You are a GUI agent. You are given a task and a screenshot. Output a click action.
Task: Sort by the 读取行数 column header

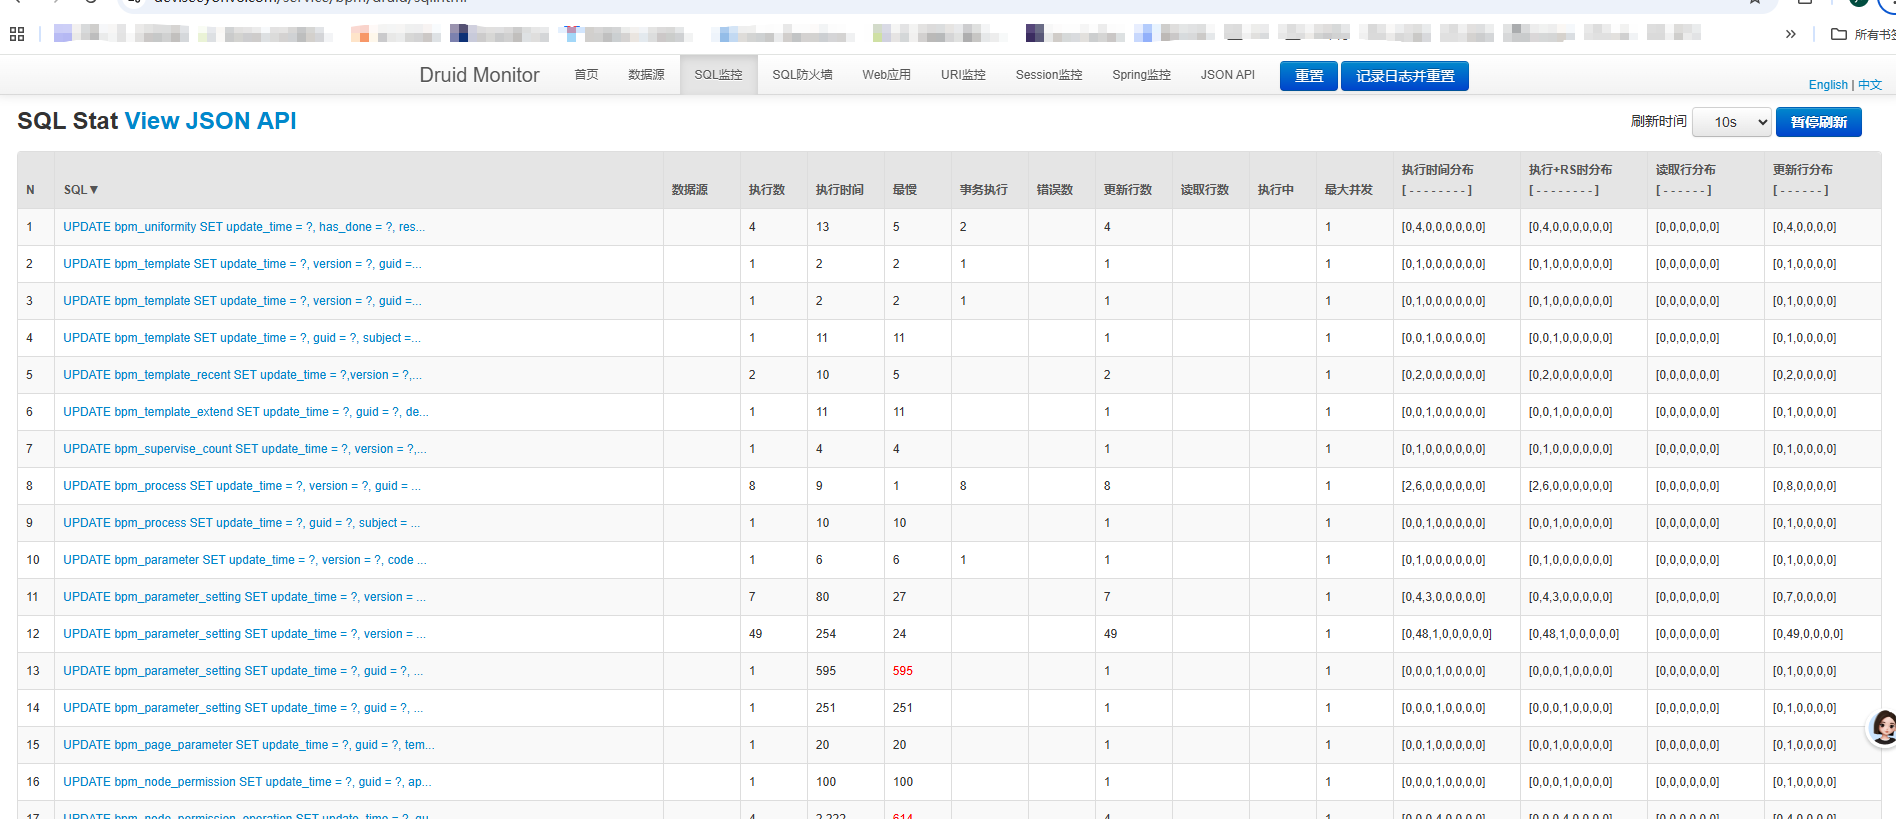point(1205,190)
